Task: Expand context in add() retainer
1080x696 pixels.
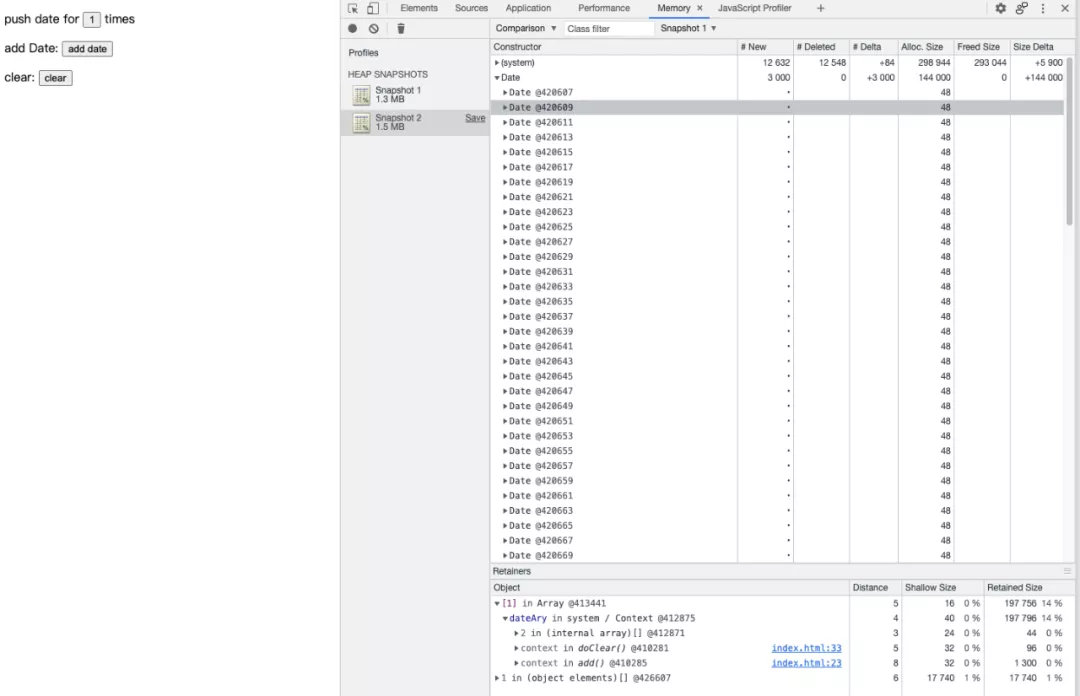Action: coord(517,664)
